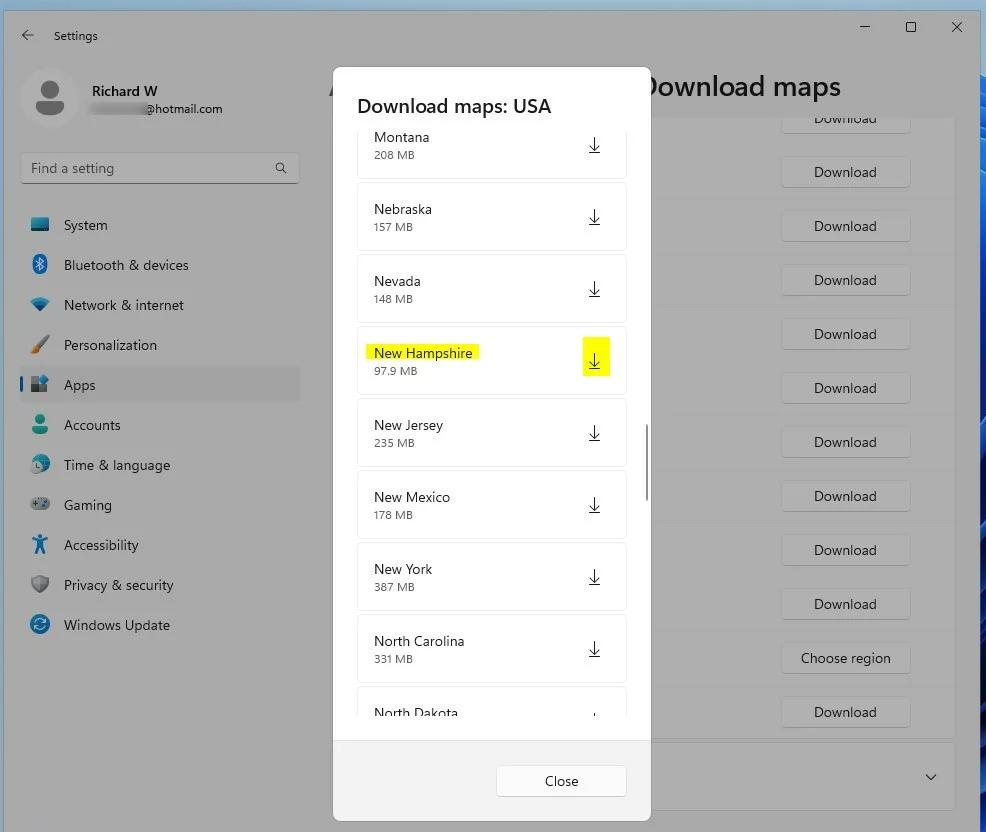Go to Windows Update section
The image size is (986, 832).
coord(116,625)
